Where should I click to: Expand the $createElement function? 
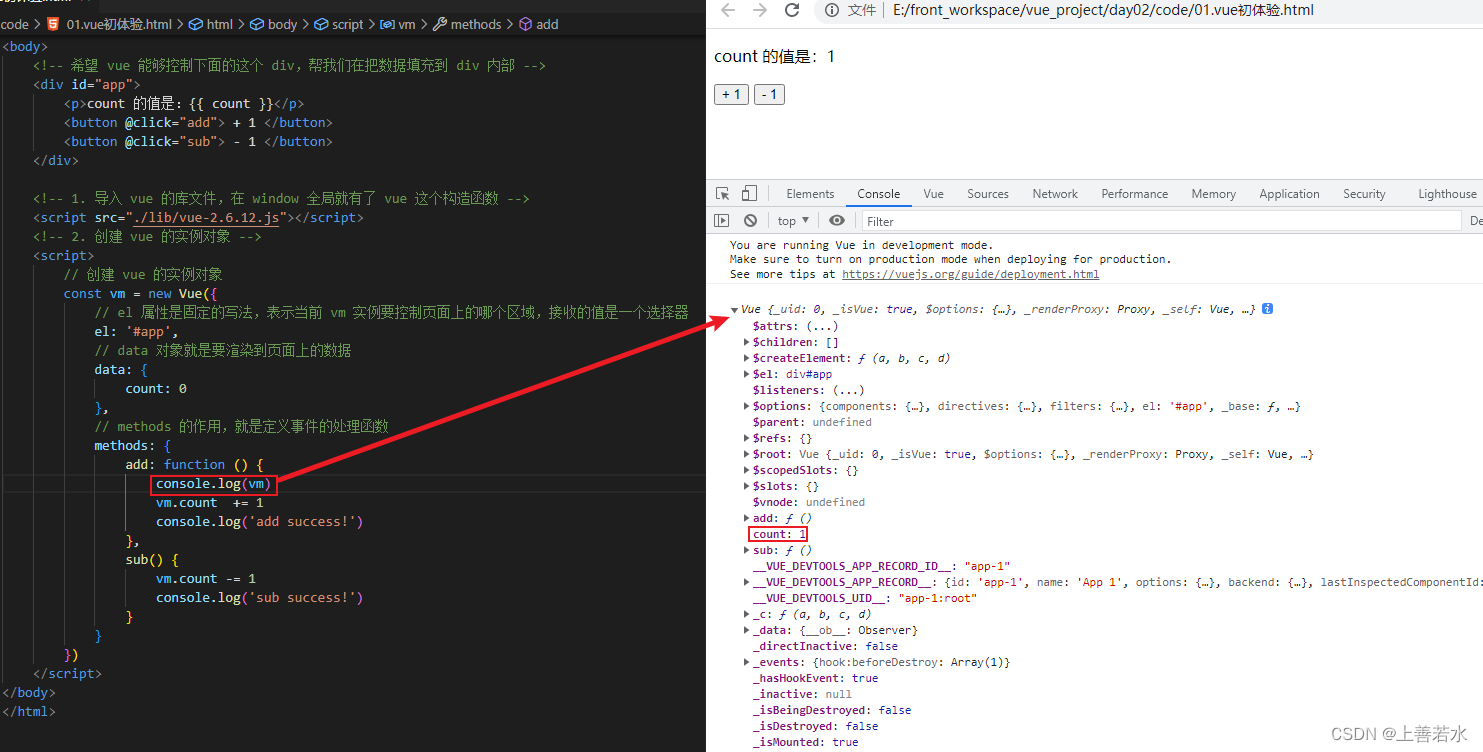coord(747,358)
